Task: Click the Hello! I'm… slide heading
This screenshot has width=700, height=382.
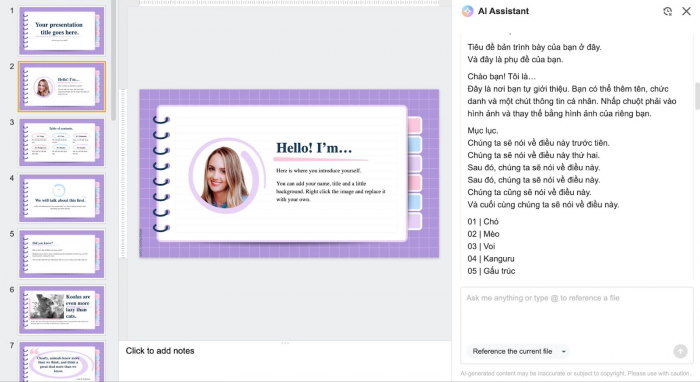Action: coord(314,148)
